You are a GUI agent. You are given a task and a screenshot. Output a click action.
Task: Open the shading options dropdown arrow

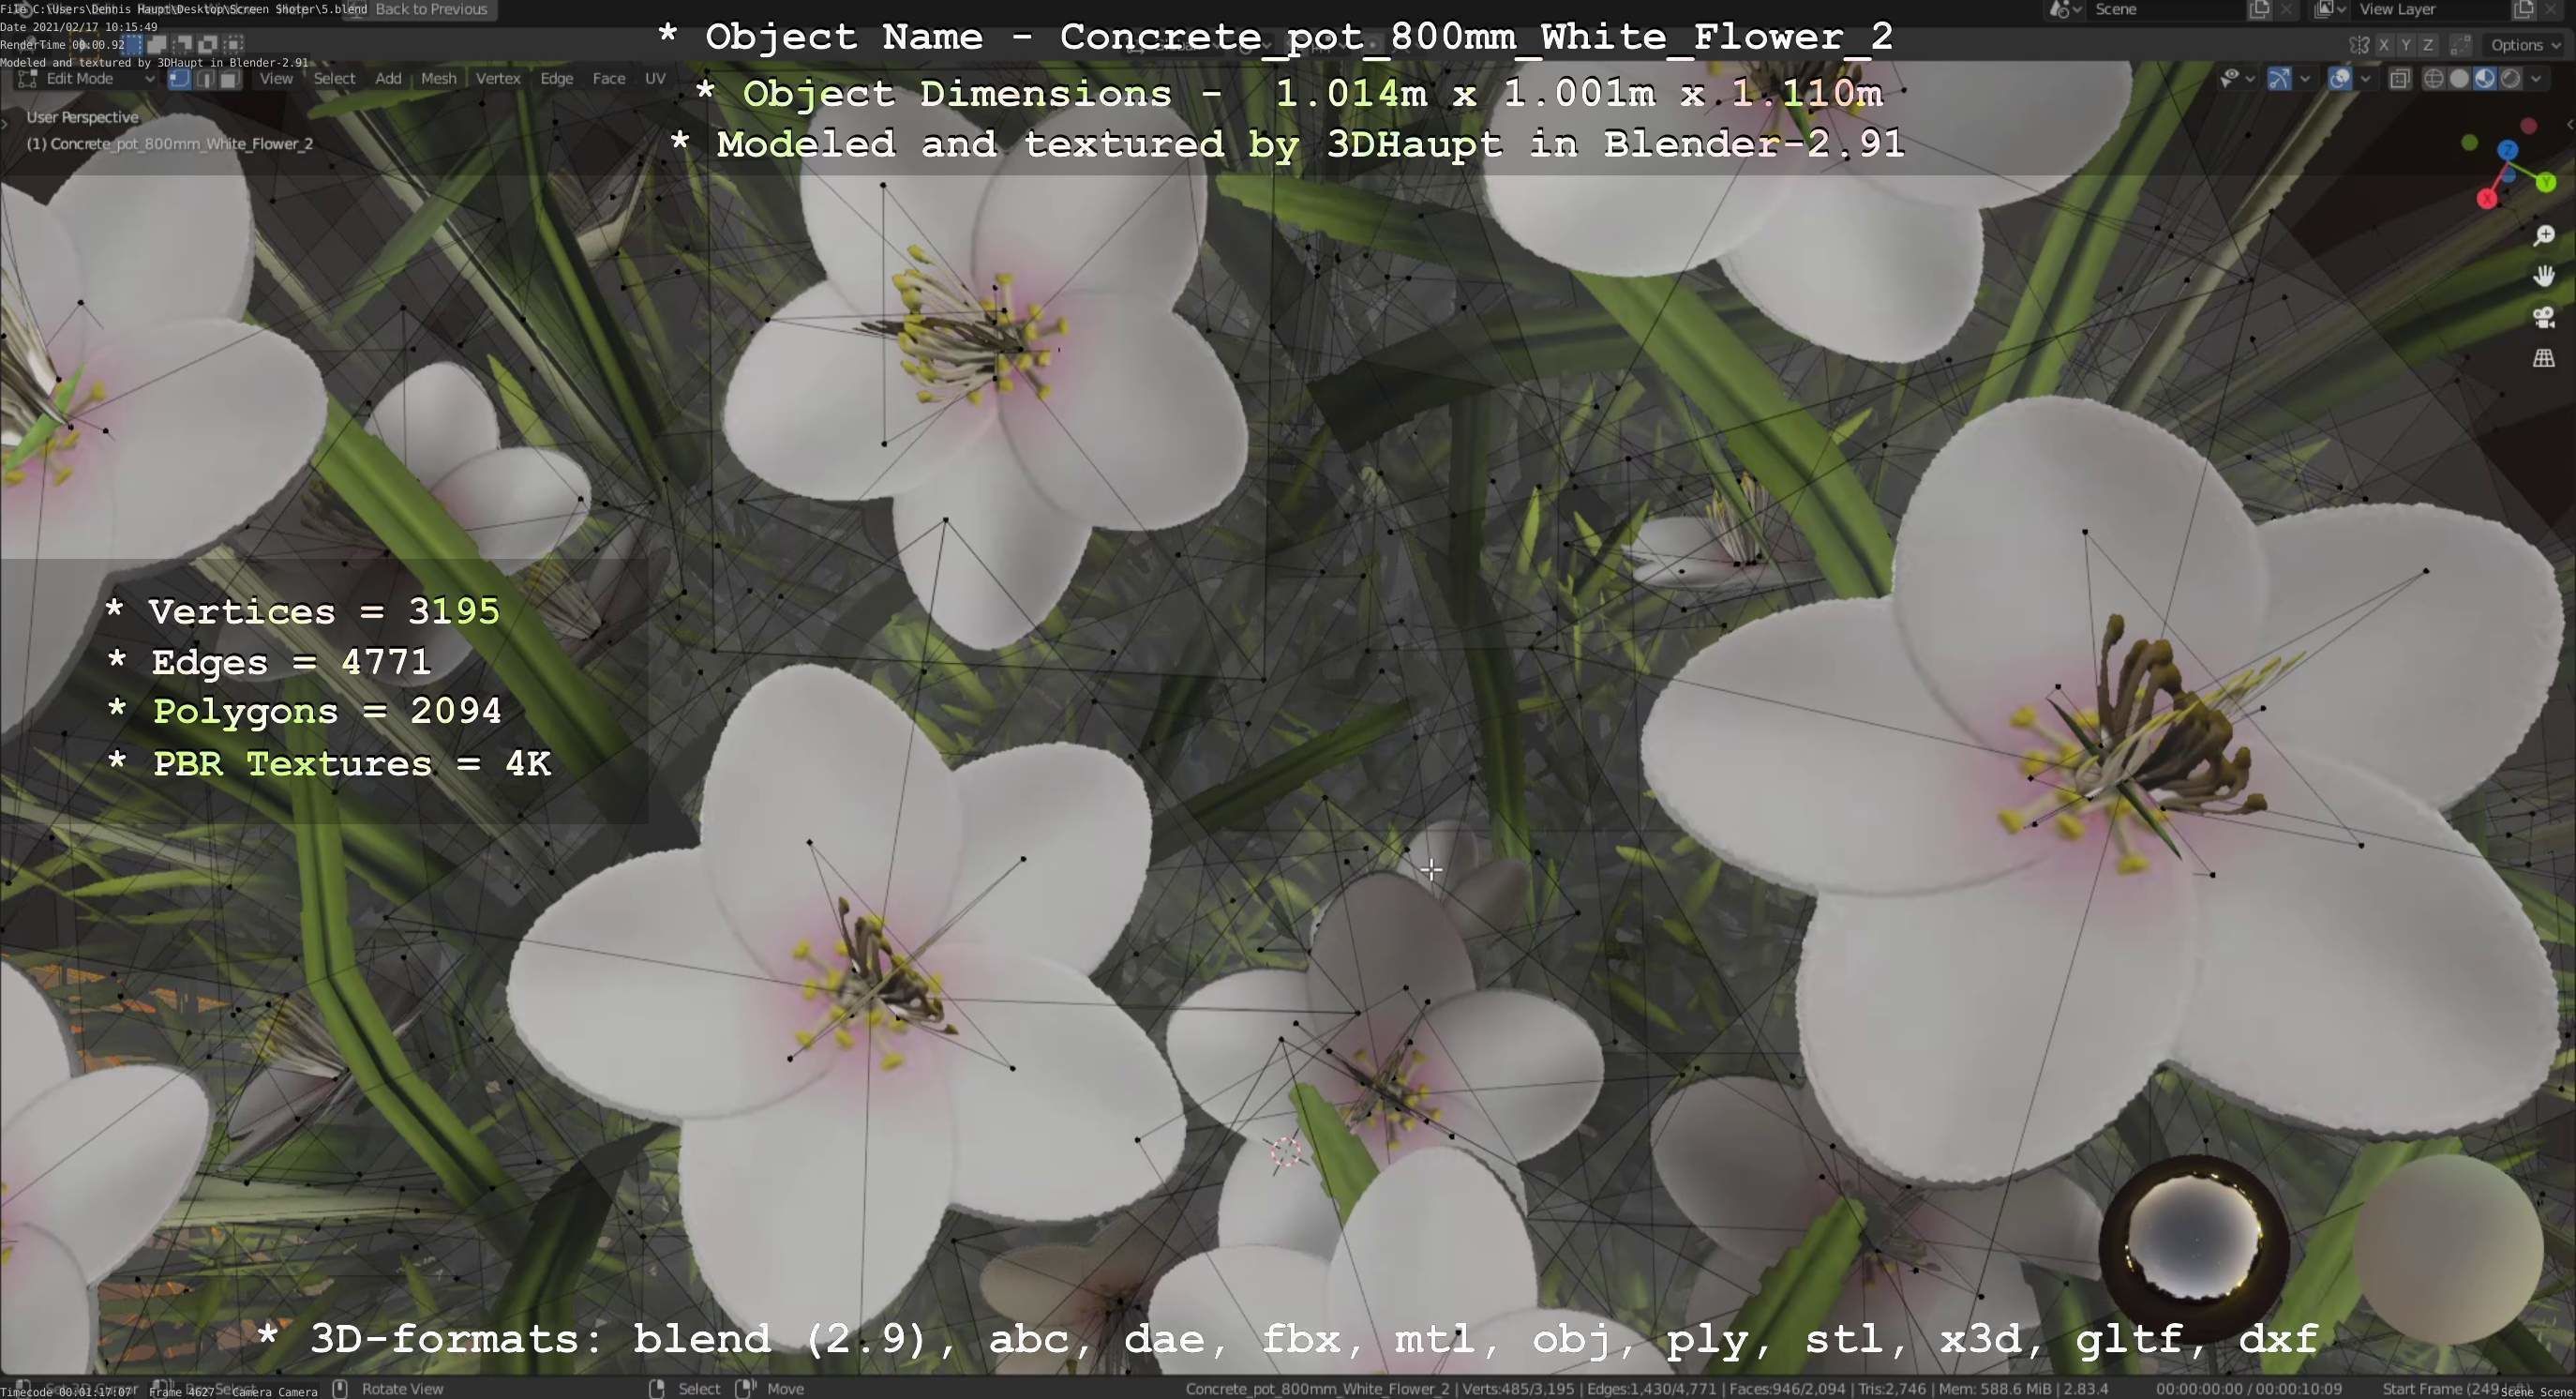(2536, 79)
